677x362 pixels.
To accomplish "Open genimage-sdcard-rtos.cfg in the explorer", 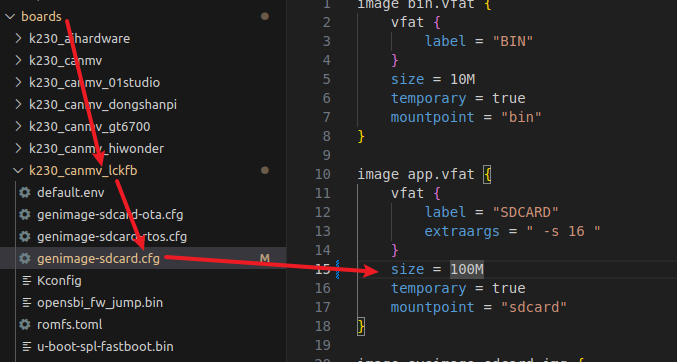I will point(112,237).
